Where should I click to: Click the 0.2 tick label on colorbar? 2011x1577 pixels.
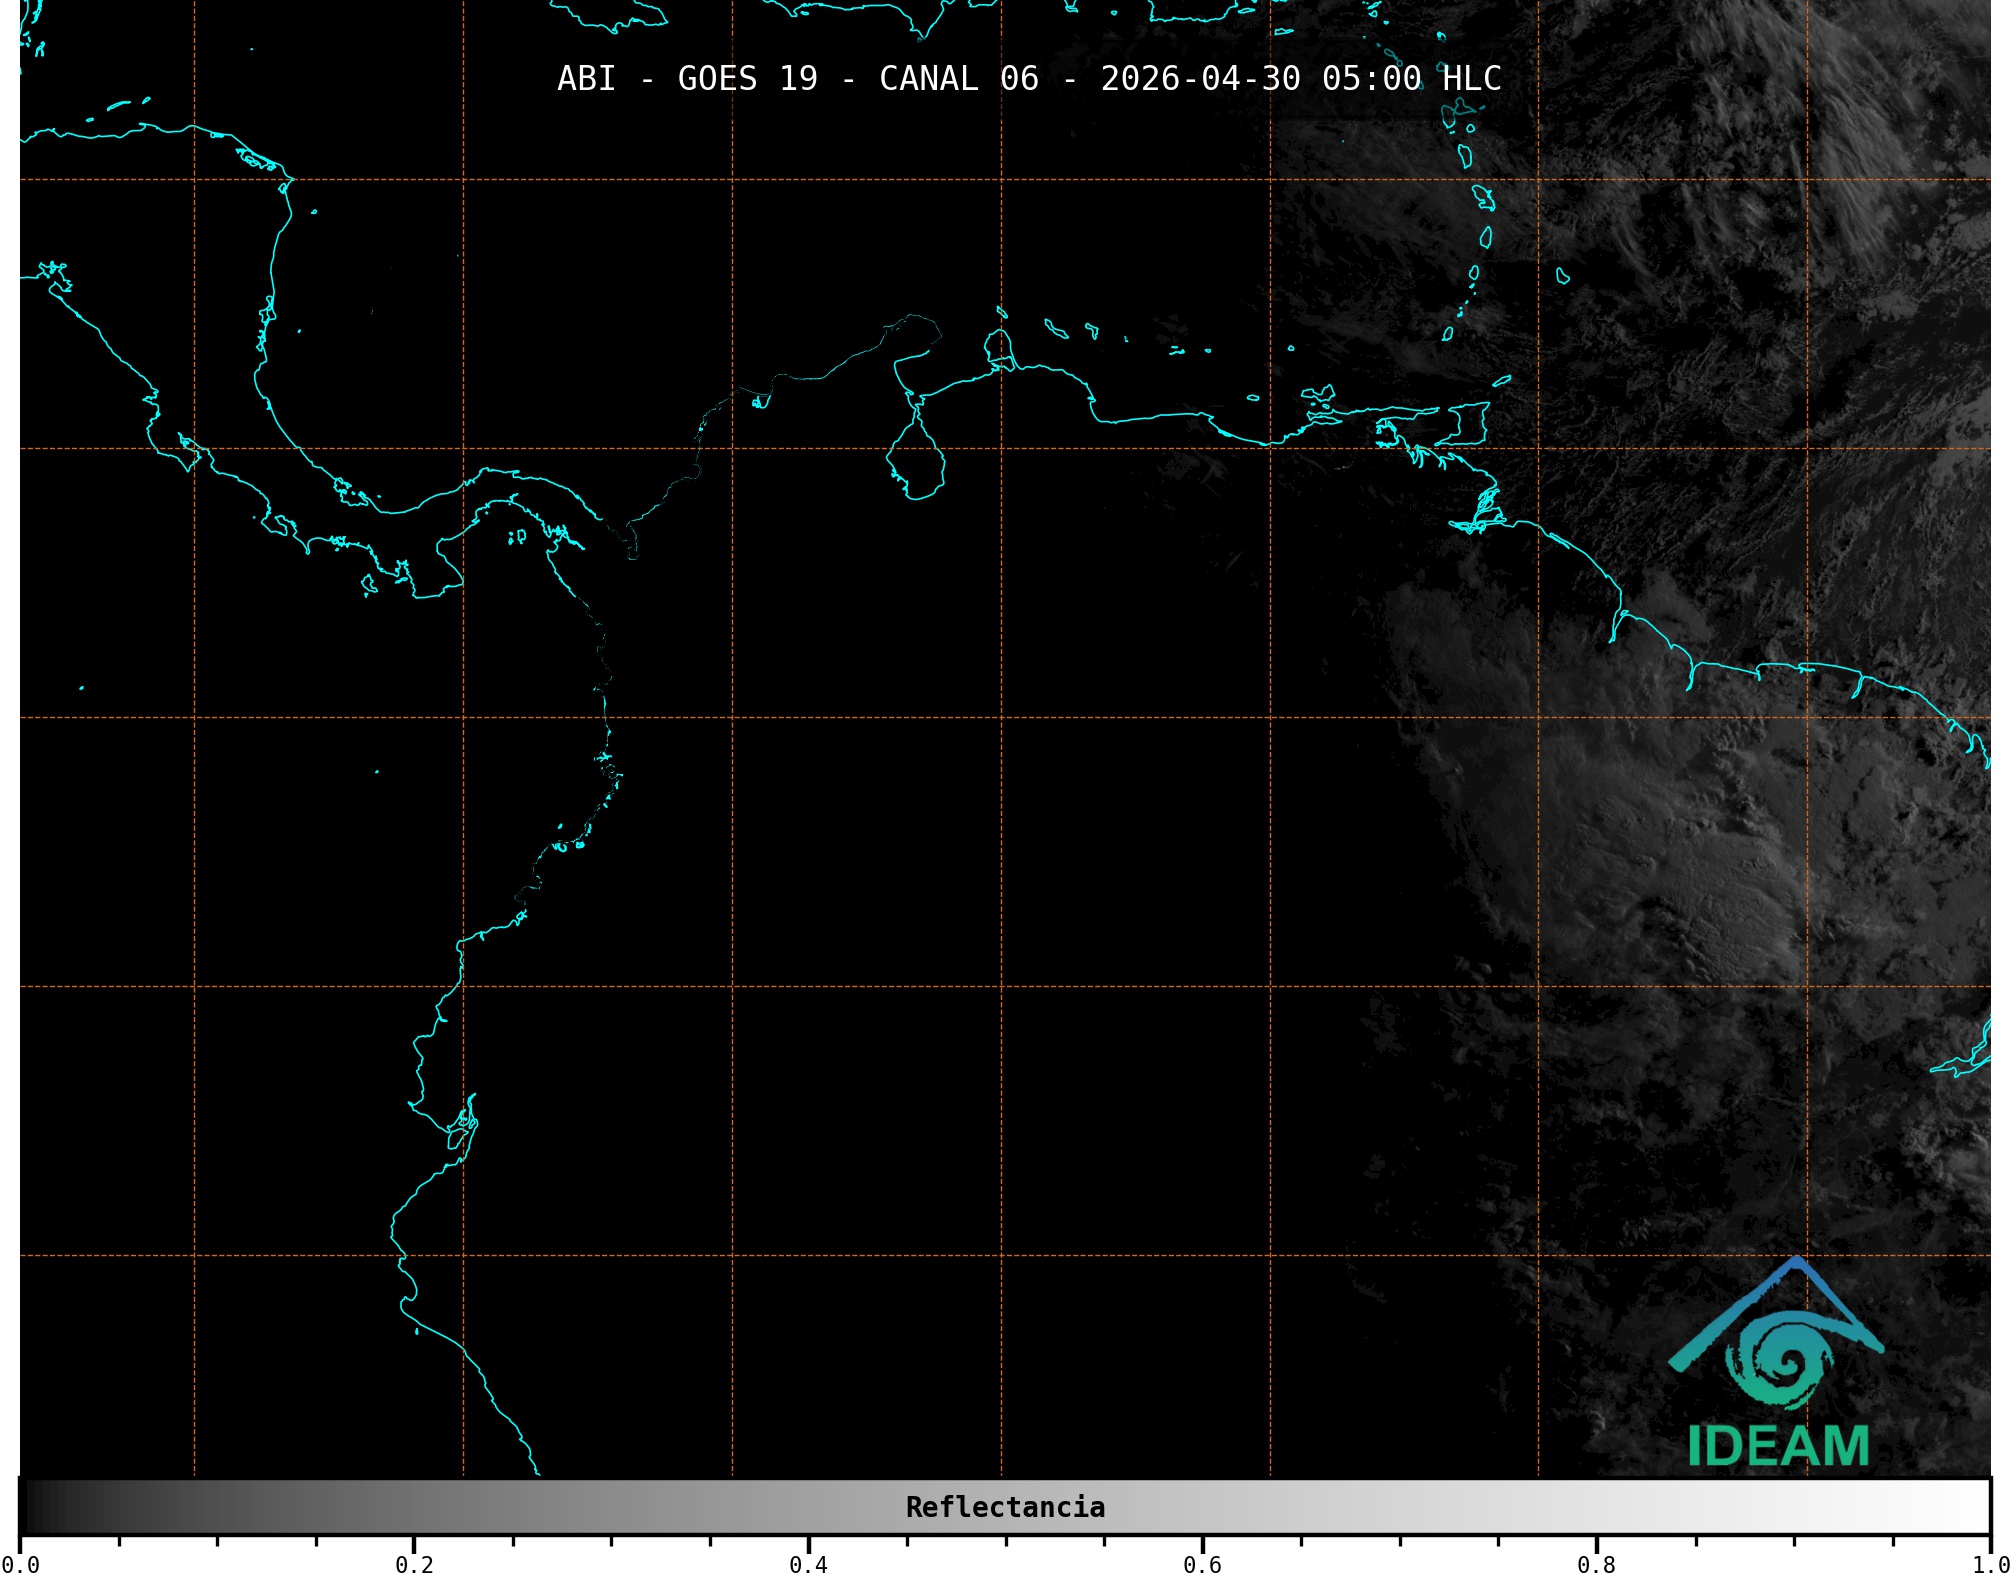pyautogui.click(x=414, y=1565)
